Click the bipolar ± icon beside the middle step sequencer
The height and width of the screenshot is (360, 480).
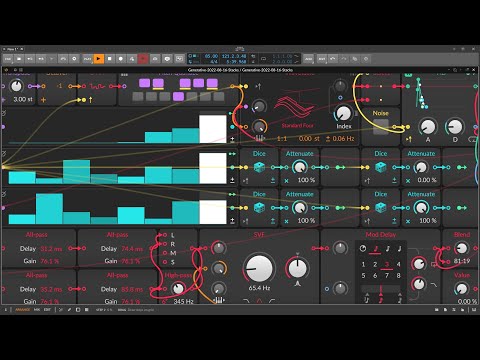tap(232, 180)
